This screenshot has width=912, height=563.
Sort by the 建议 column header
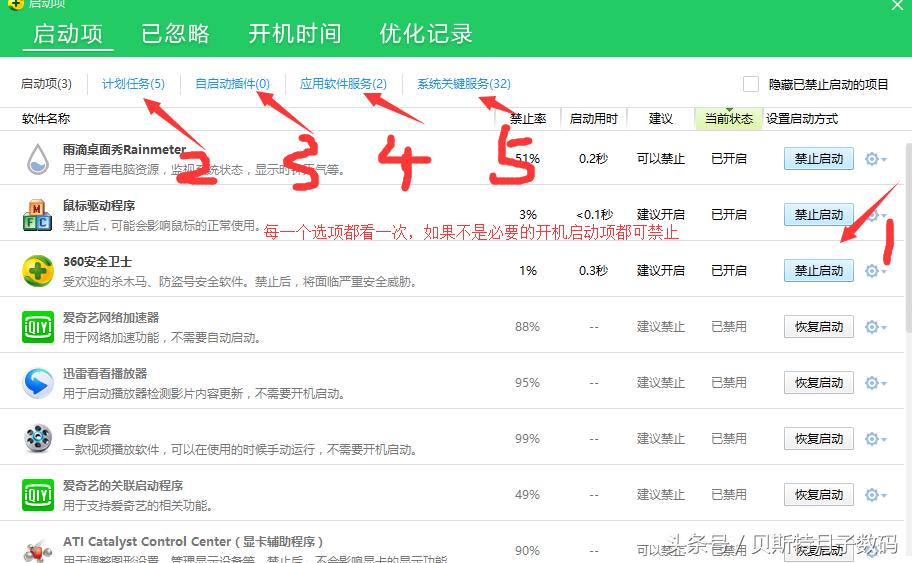click(661, 119)
